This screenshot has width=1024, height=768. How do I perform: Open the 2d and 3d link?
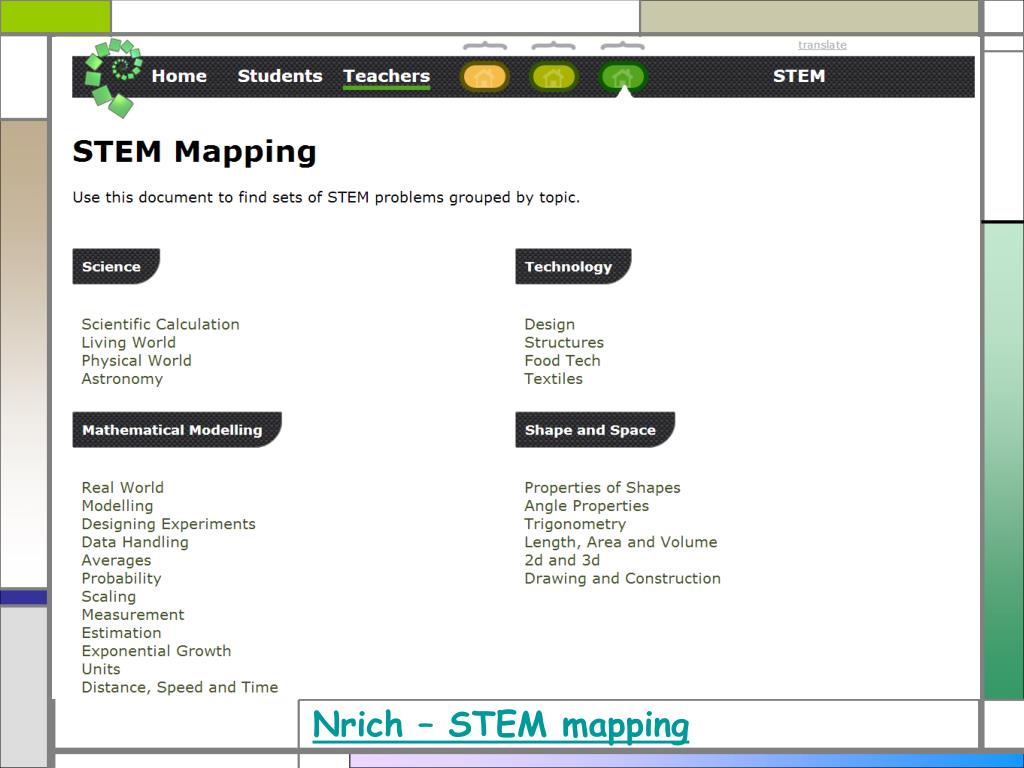tap(562, 560)
